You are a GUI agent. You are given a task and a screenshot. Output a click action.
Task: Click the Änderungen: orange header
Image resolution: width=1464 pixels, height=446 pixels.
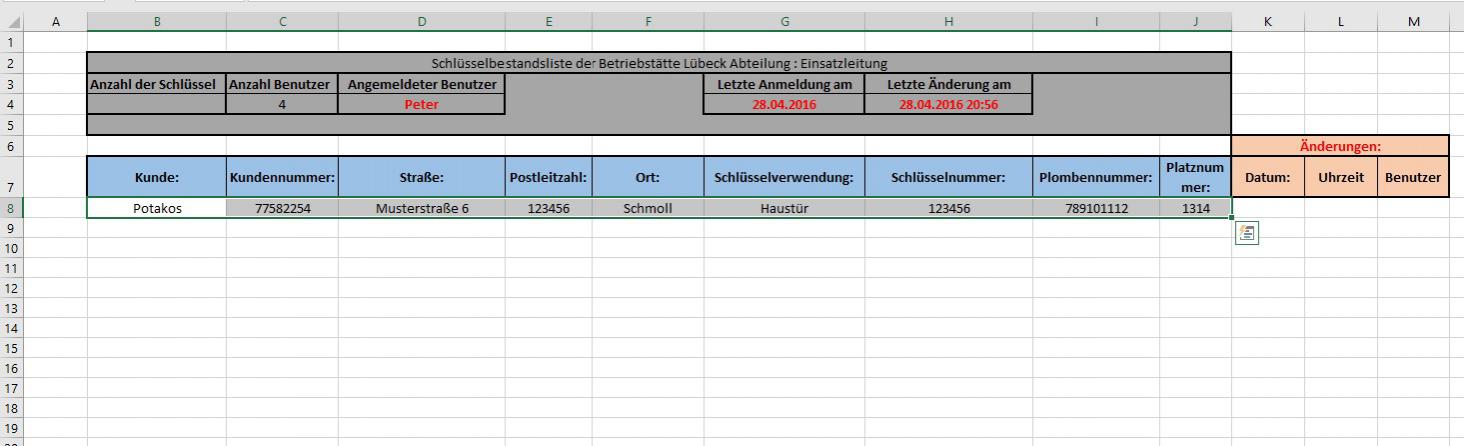coord(1340,146)
